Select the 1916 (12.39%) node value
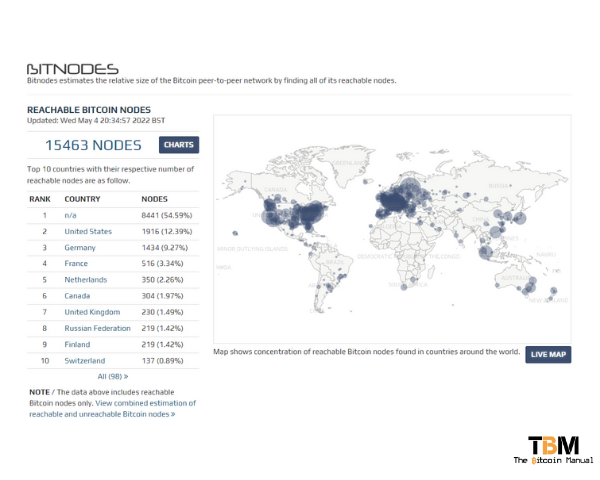The width and height of the screenshot is (600, 480). tap(167, 231)
